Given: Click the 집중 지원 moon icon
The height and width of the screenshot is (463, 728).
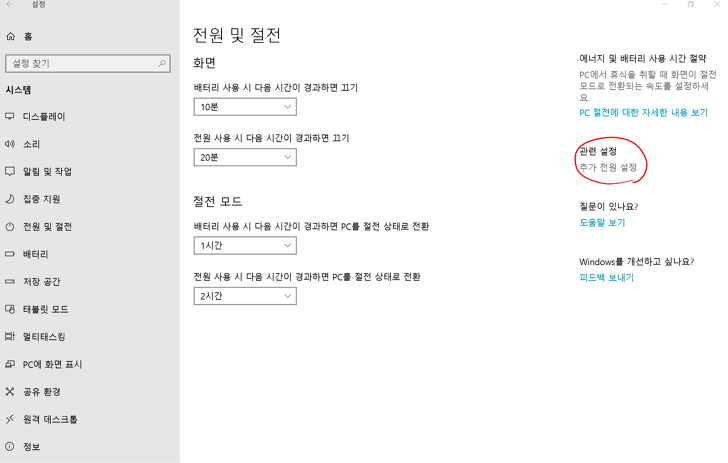Looking at the screenshot, I should point(10,199).
